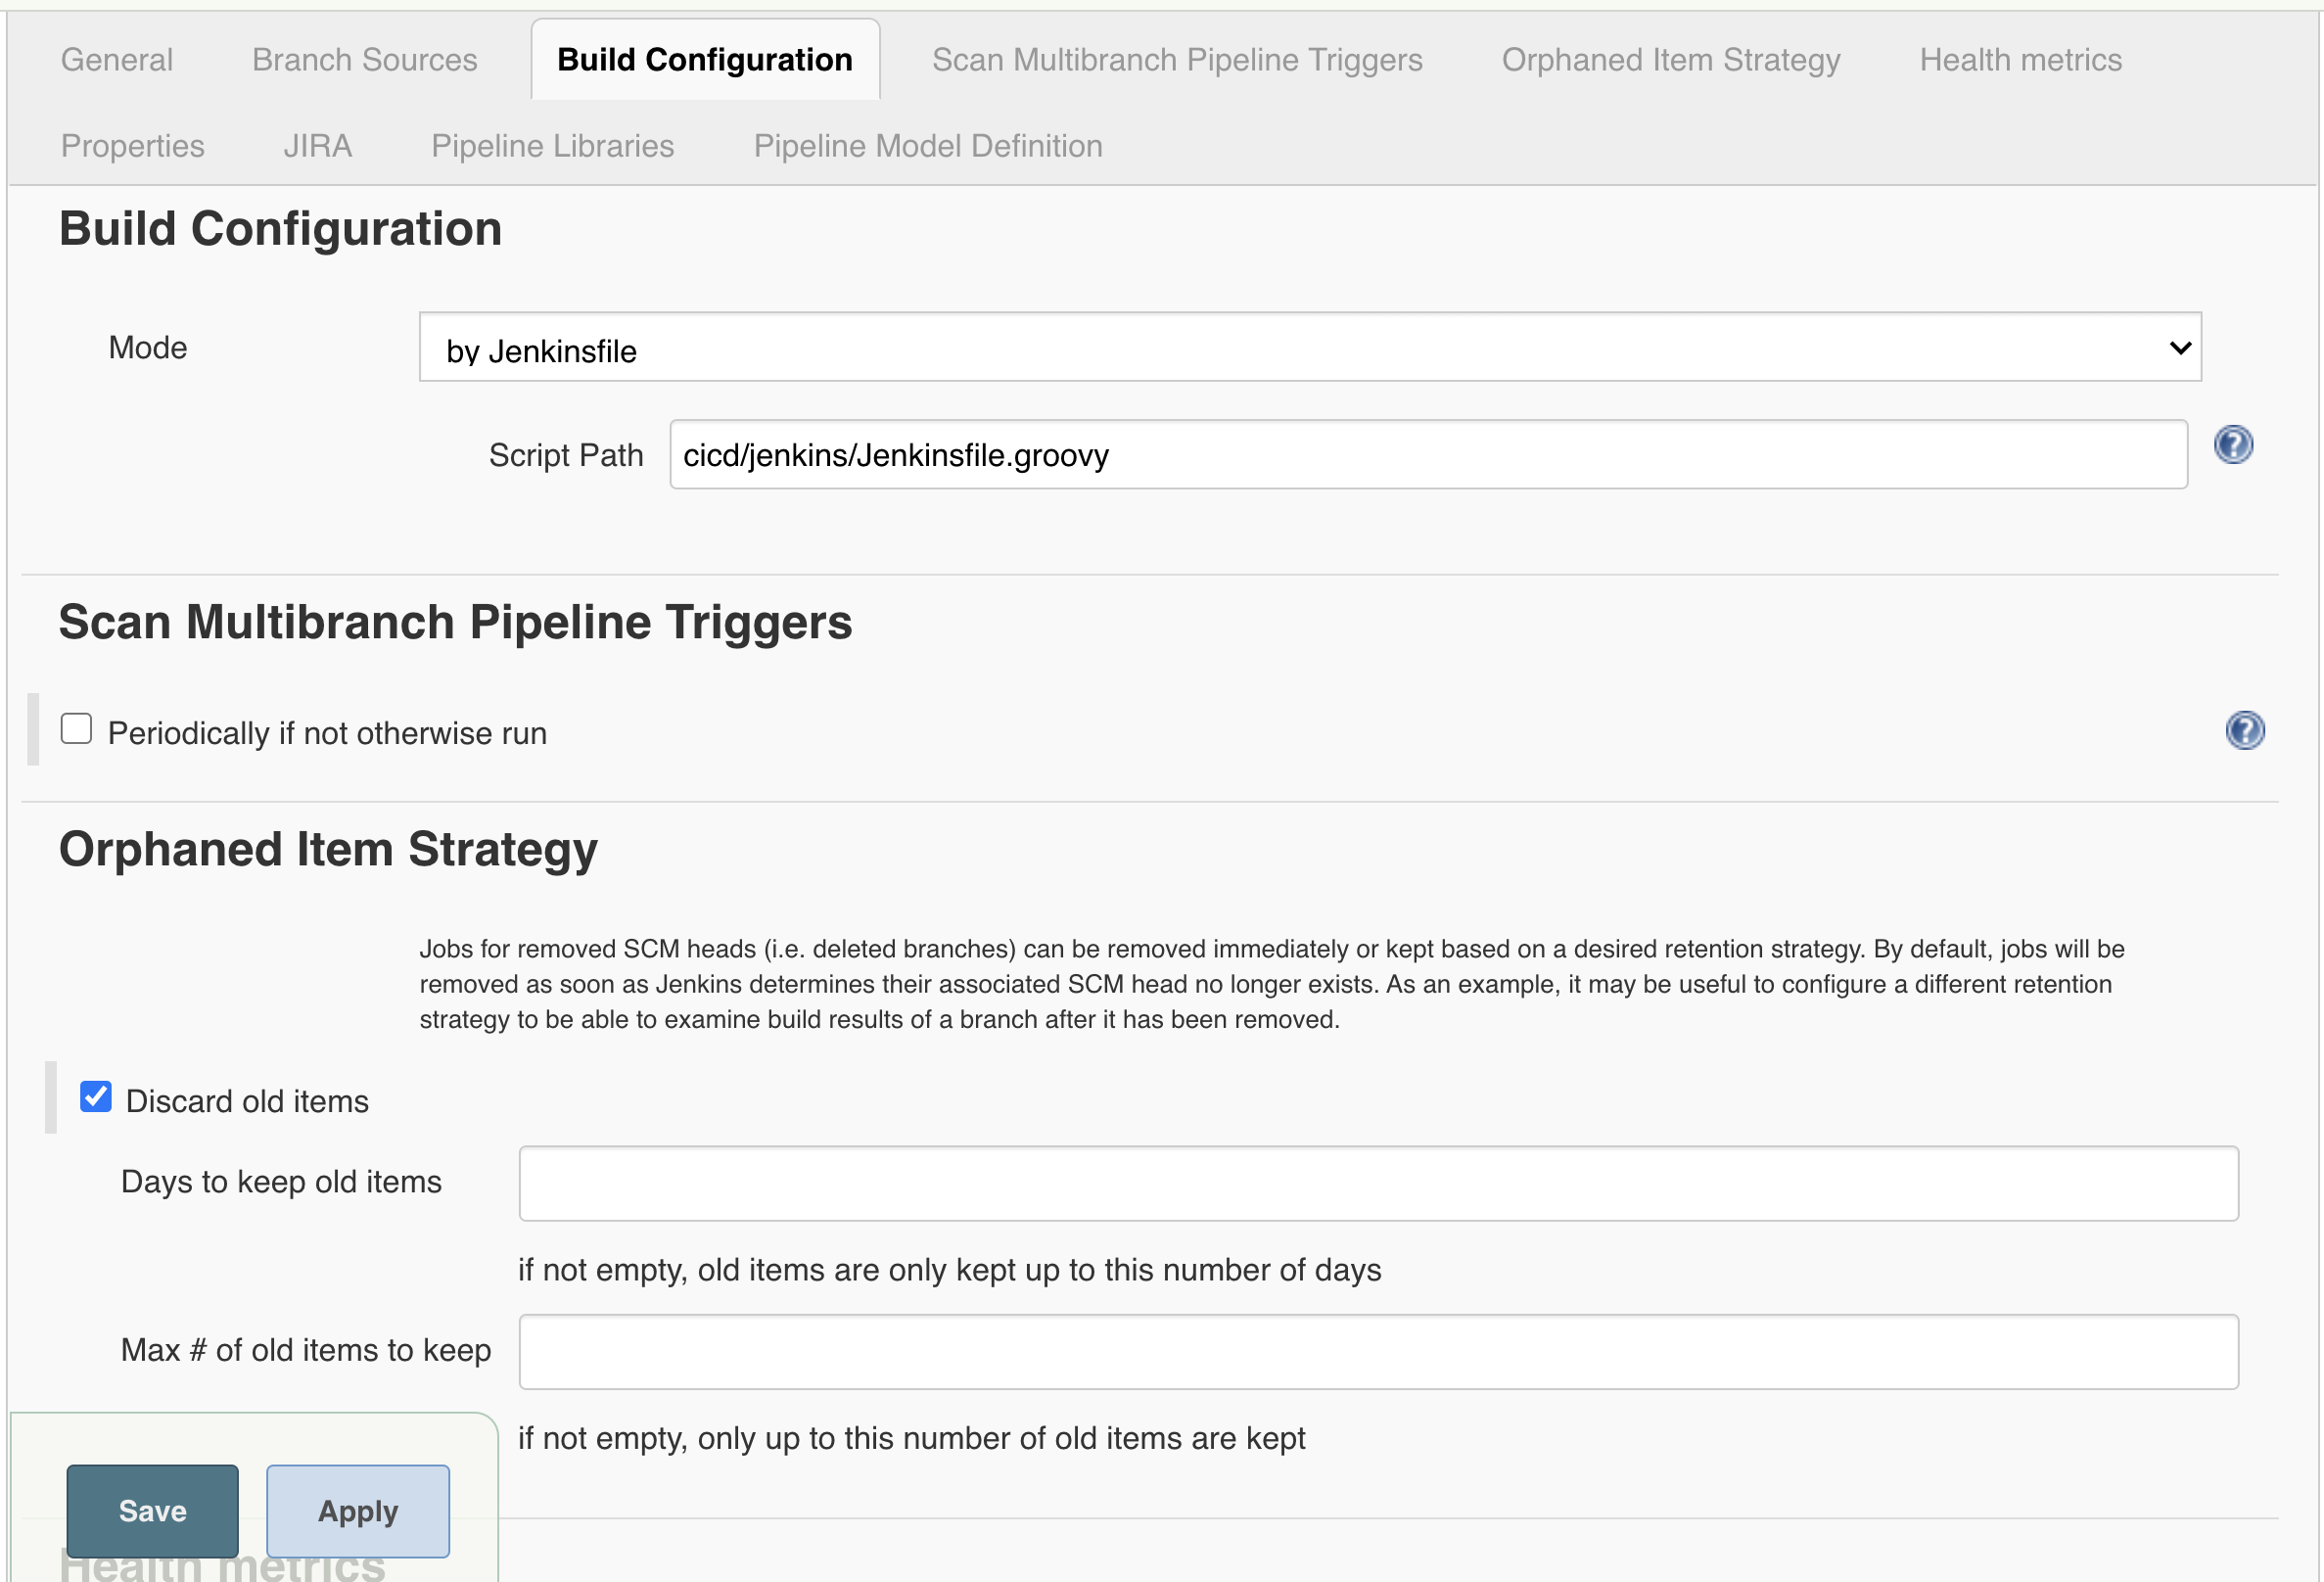
Task: Click the Apply button
Action: [358, 1511]
